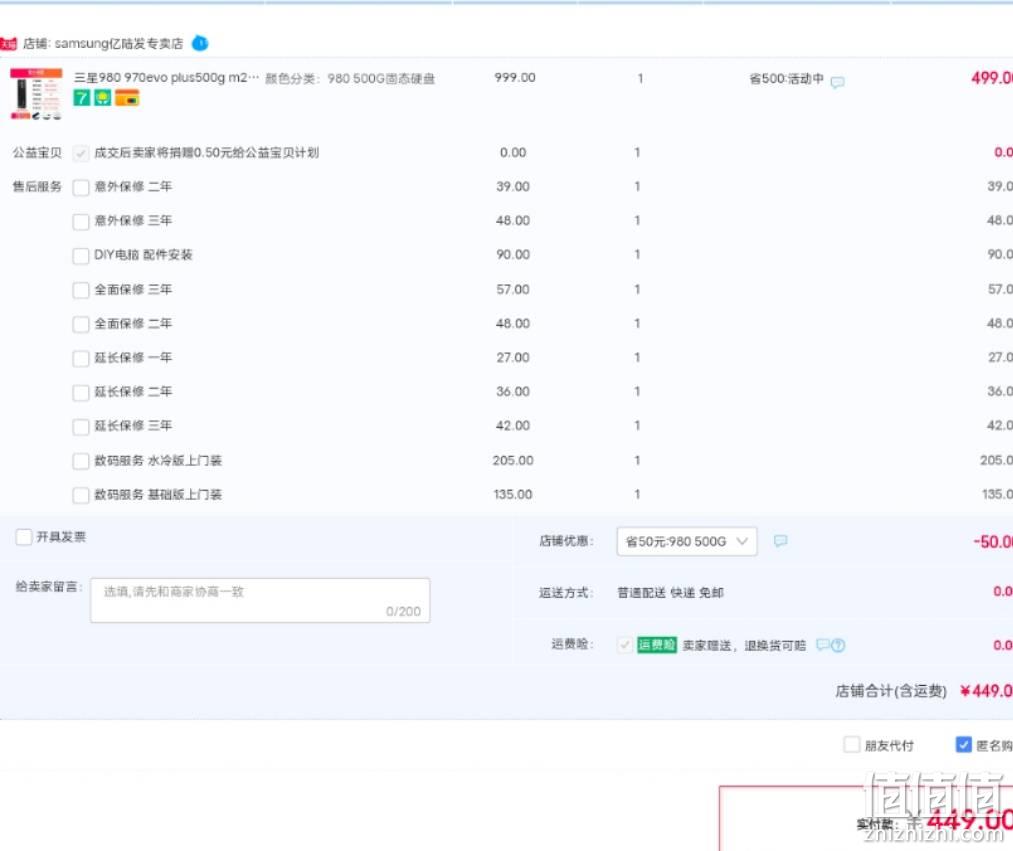Check the 意外保修 三年 option
Image resolution: width=1013 pixels, height=851 pixels.
coord(81,222)
